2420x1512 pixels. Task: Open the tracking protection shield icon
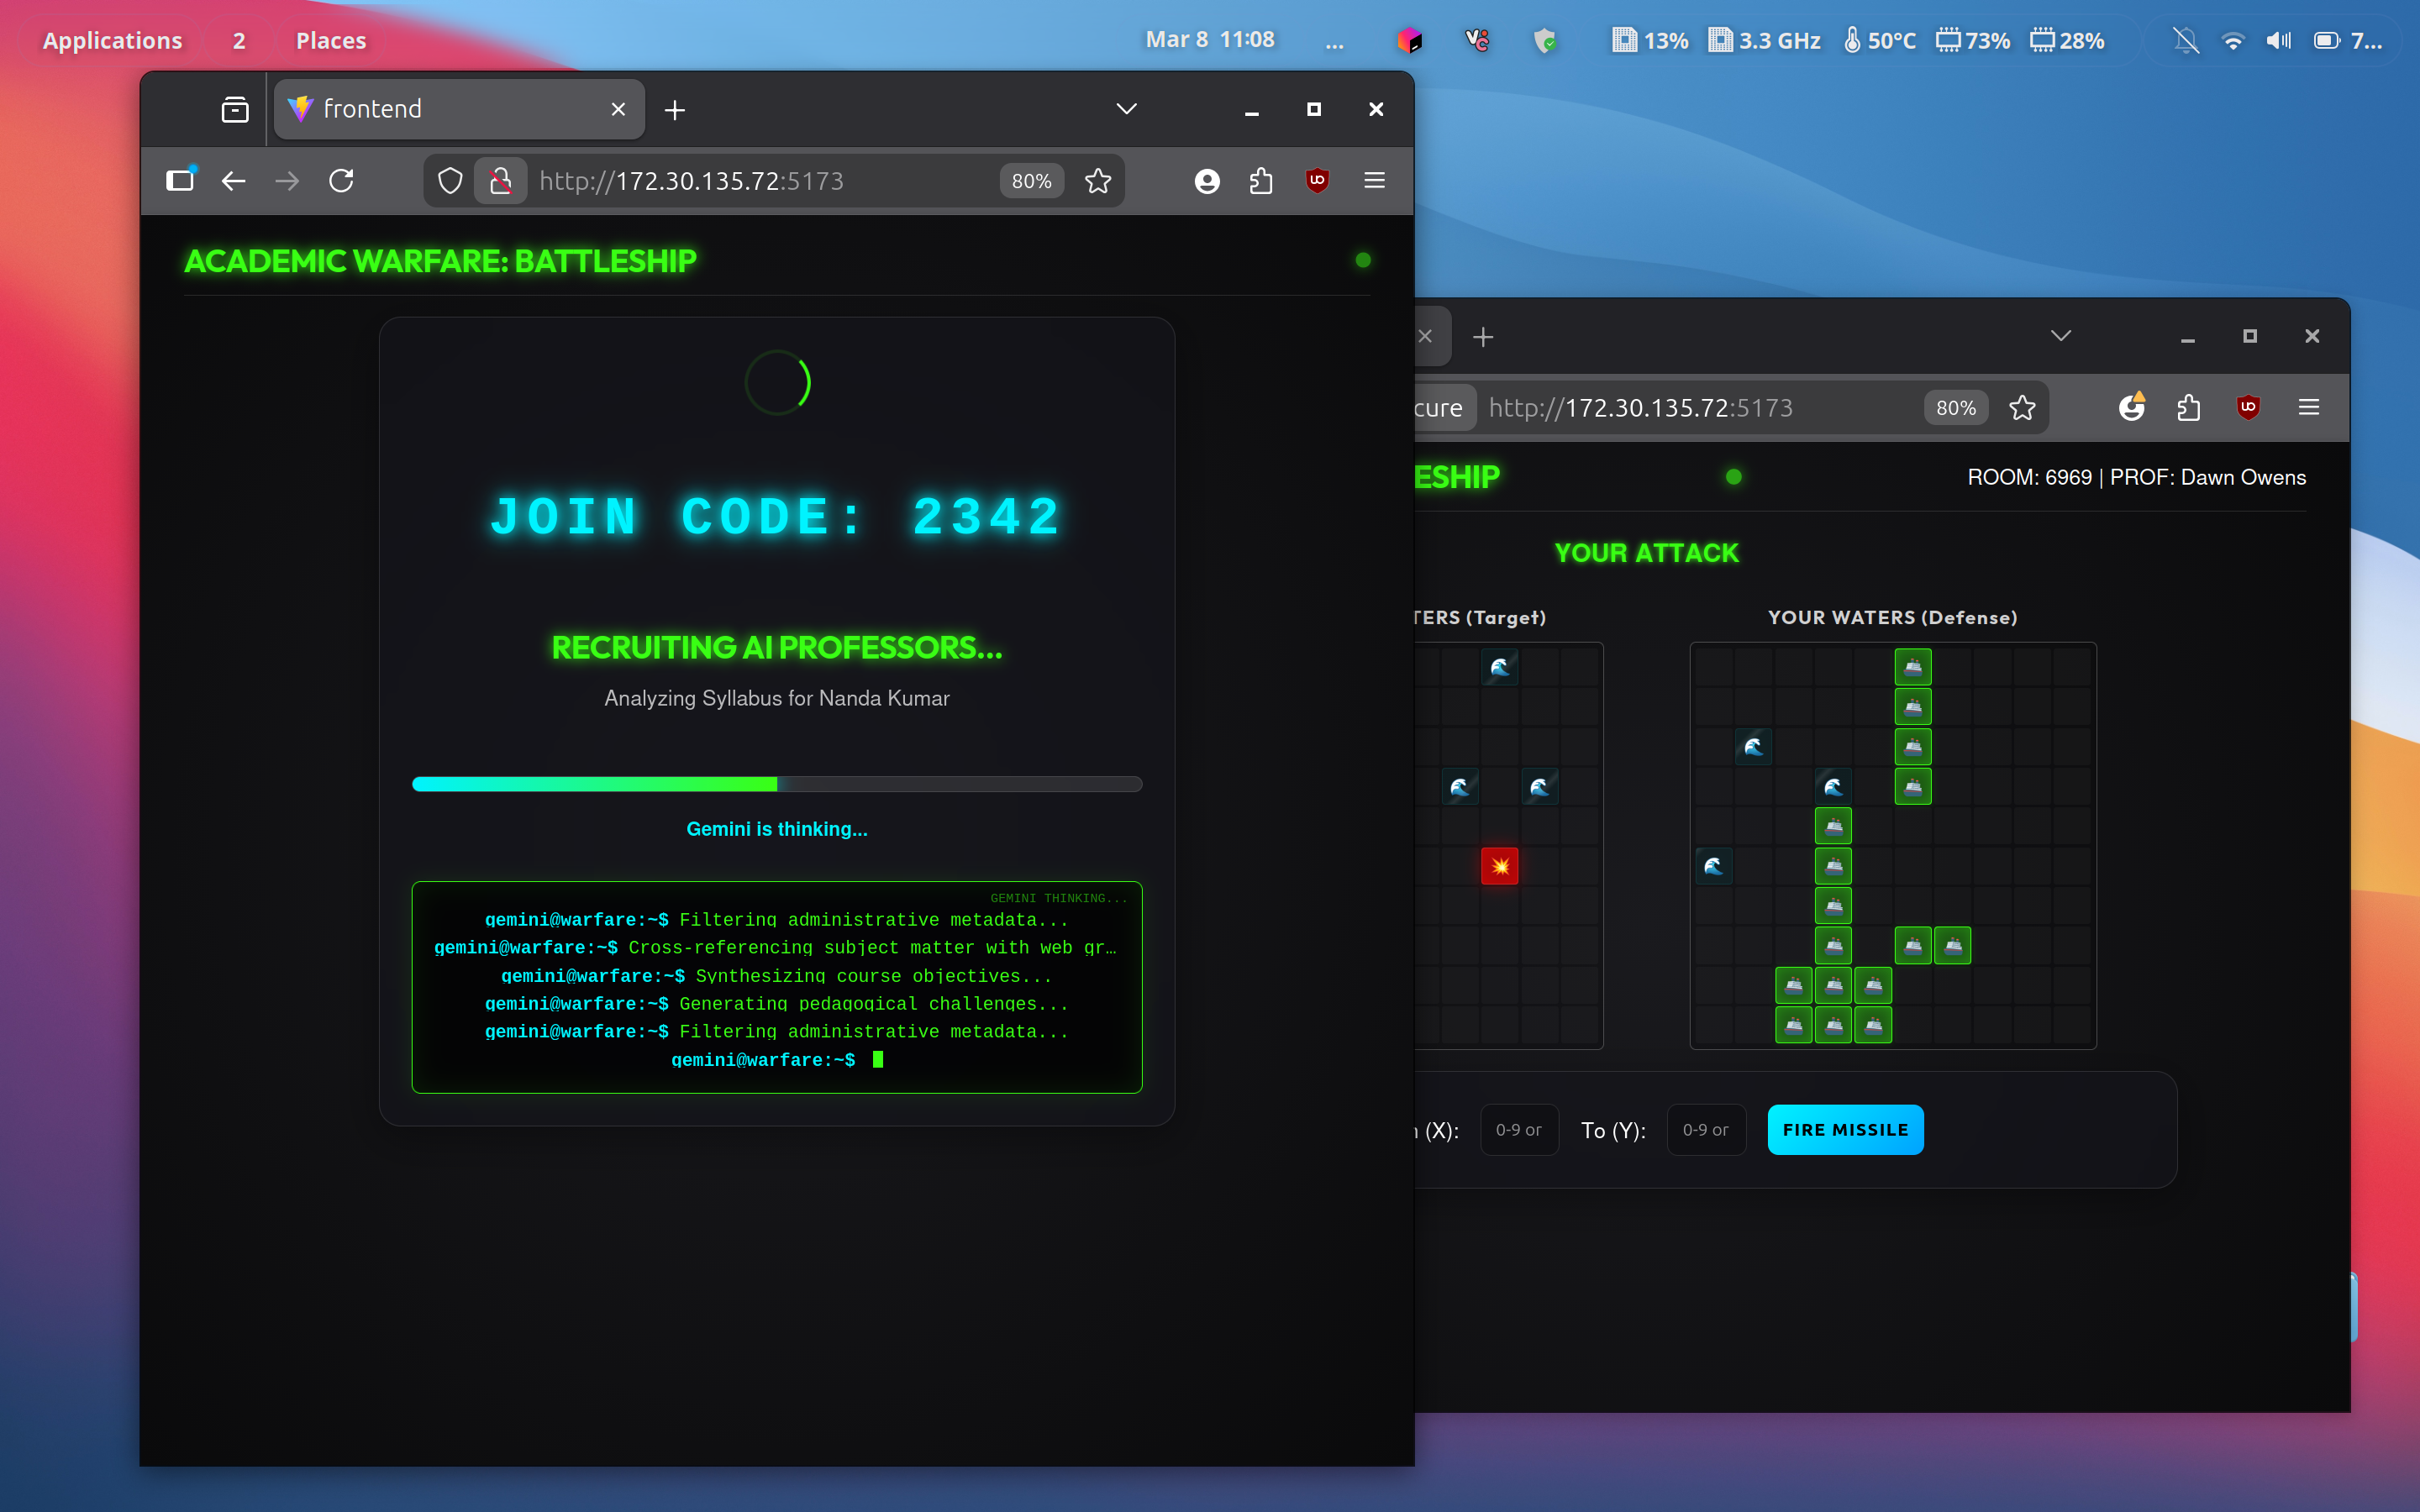click(x=450, y=181)
